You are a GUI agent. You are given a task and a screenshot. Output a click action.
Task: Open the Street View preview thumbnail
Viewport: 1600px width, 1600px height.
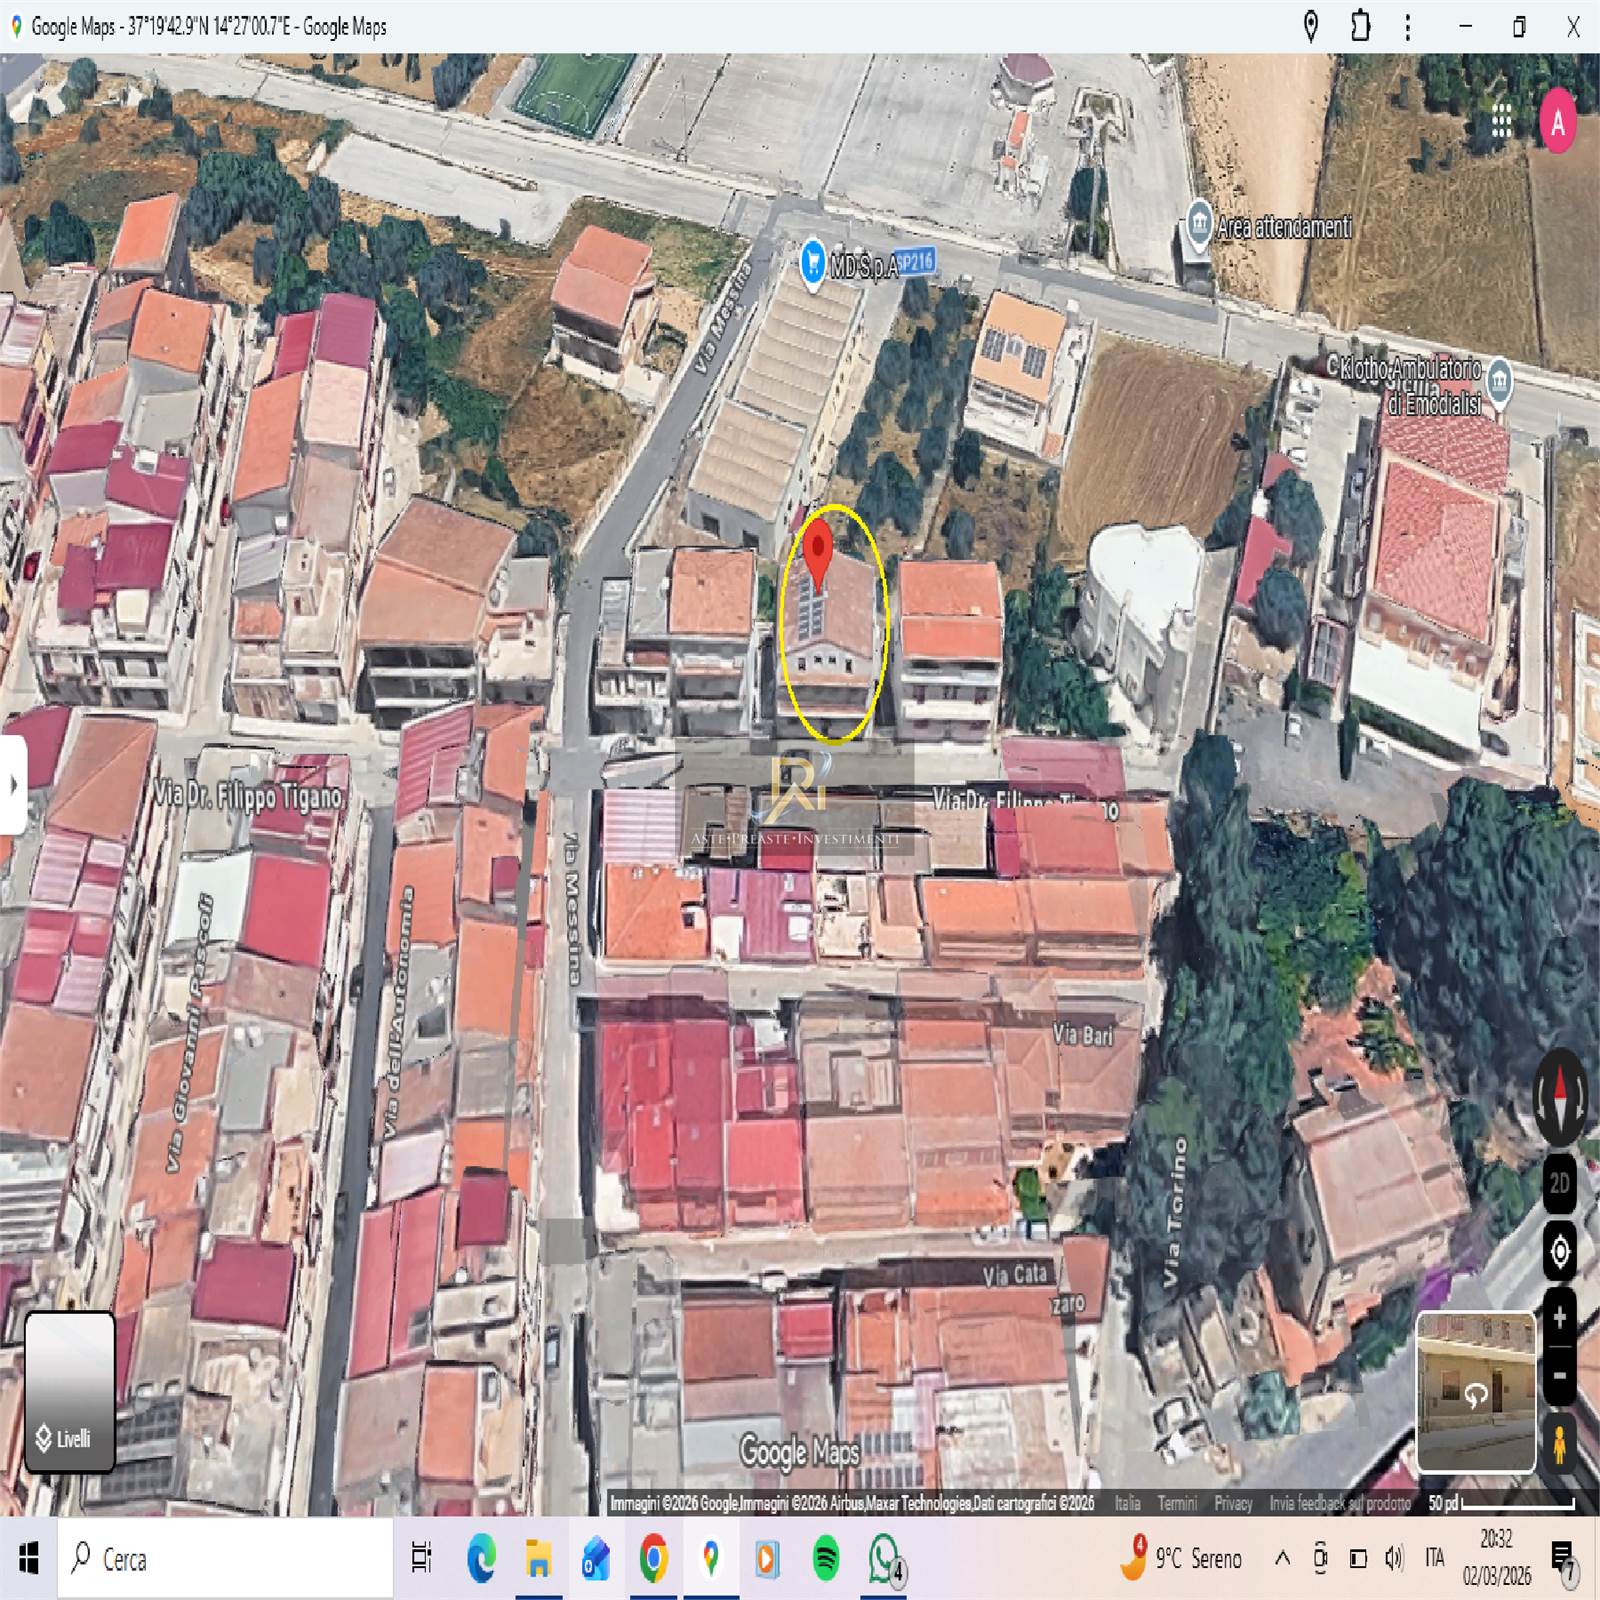click(x=1475, y=1392)
